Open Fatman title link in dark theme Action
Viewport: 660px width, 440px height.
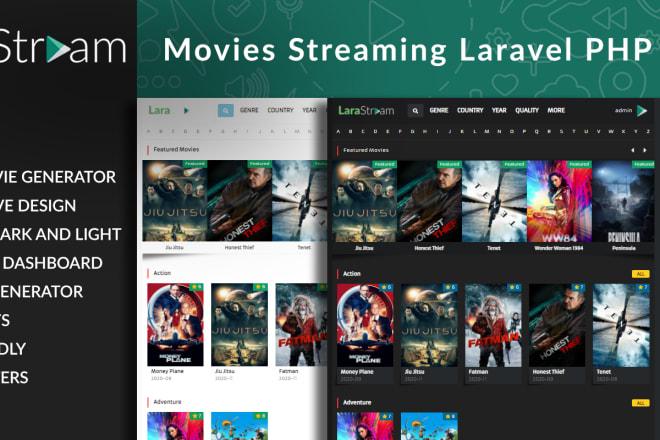tap(478, 372)
